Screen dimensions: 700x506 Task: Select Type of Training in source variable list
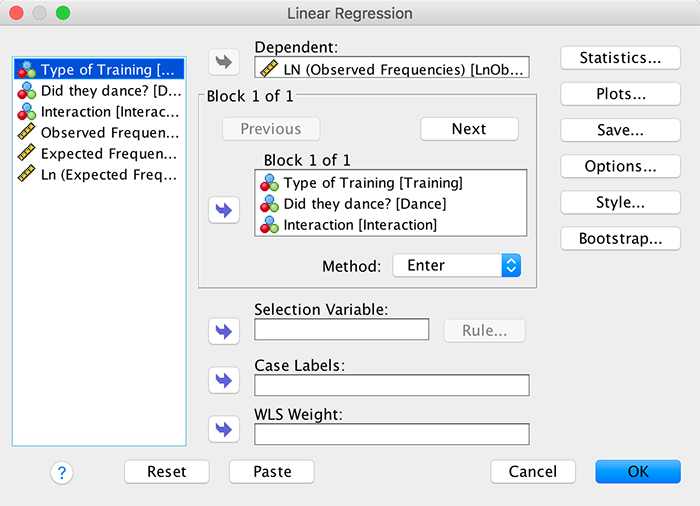[x=99, y=70]
